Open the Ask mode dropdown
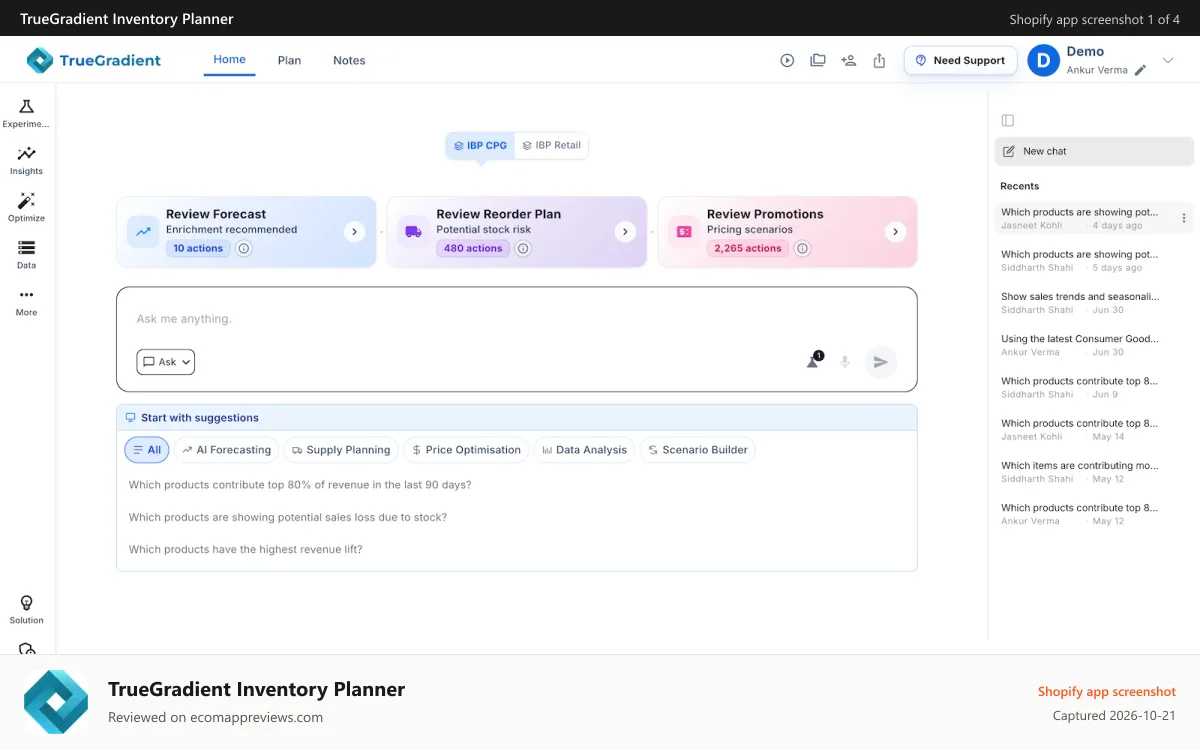The image size is (1200, 750). point(166,362)
